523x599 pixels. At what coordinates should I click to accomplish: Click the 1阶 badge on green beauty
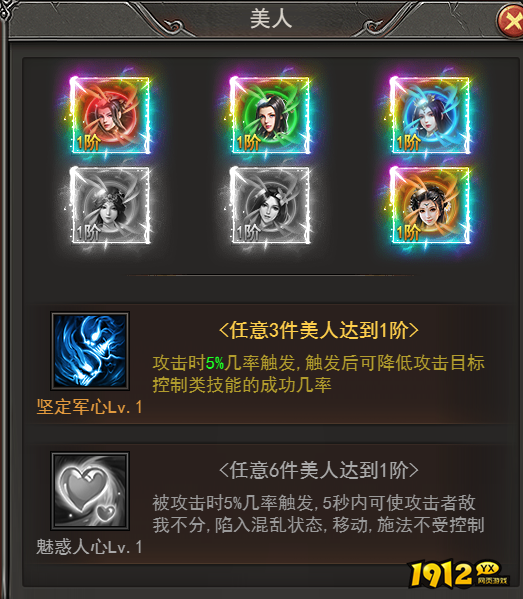pyautogui.click(x=248, y=143)
